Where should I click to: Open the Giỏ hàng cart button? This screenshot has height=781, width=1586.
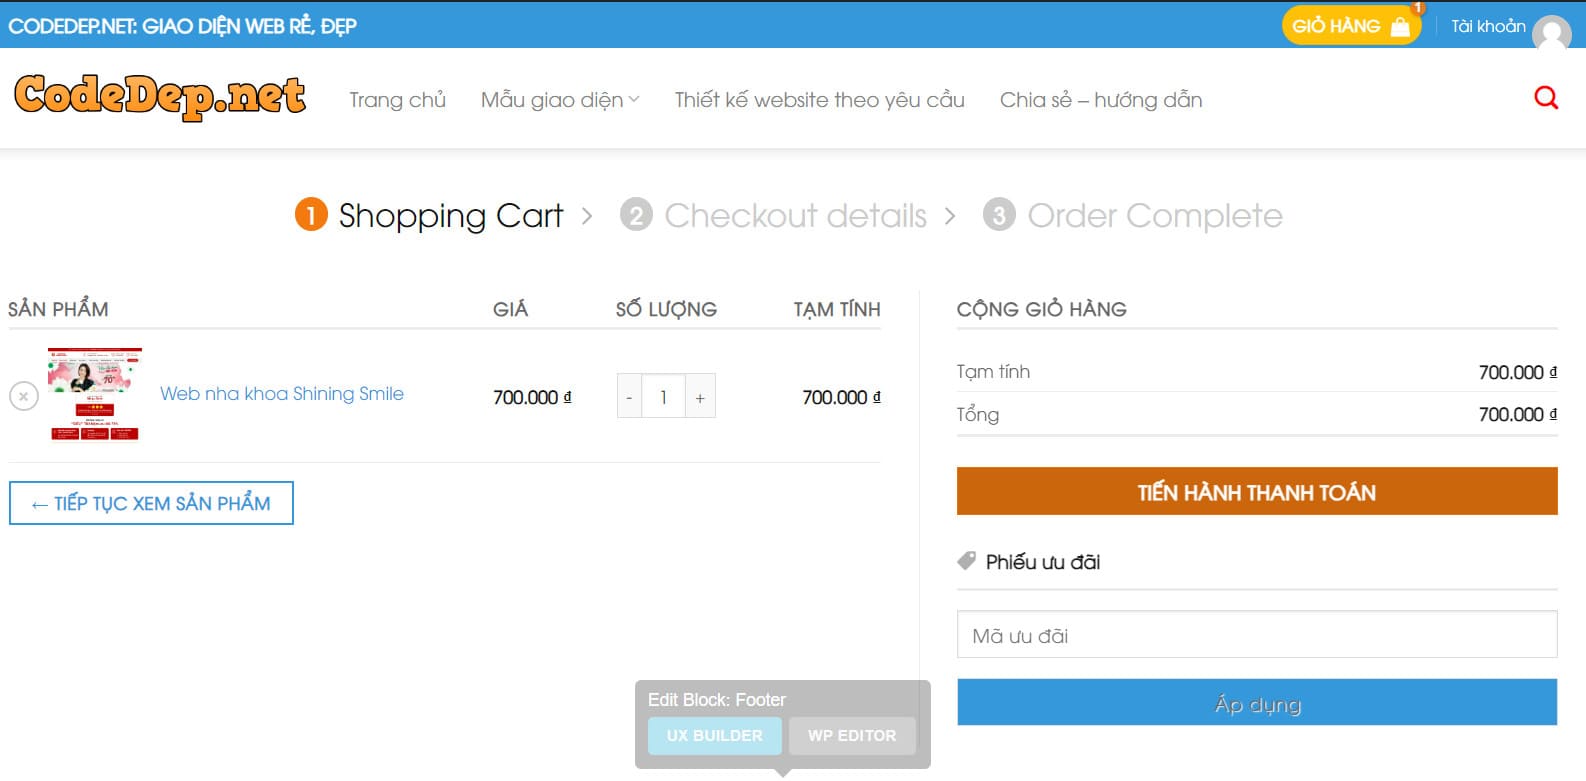point(1350,26)
